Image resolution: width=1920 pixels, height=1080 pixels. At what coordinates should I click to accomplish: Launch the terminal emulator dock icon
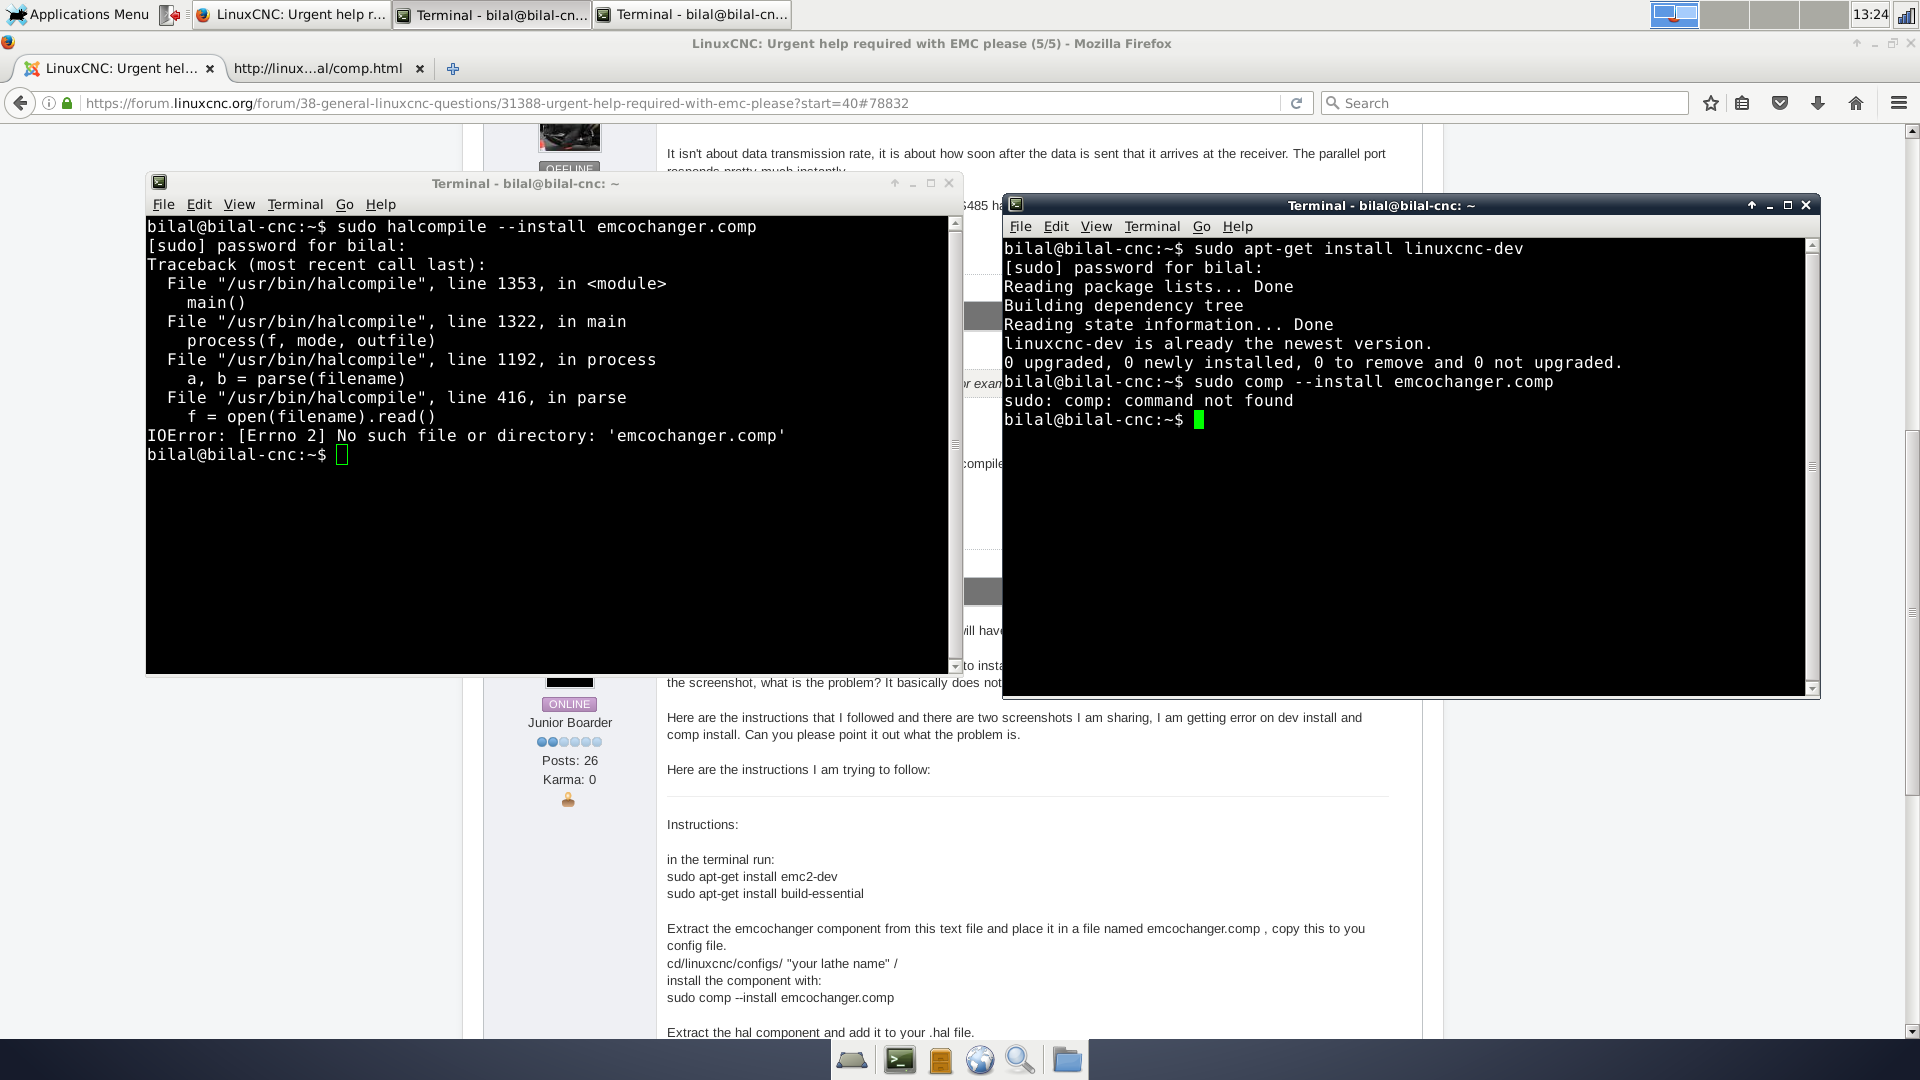point(900,1060)
